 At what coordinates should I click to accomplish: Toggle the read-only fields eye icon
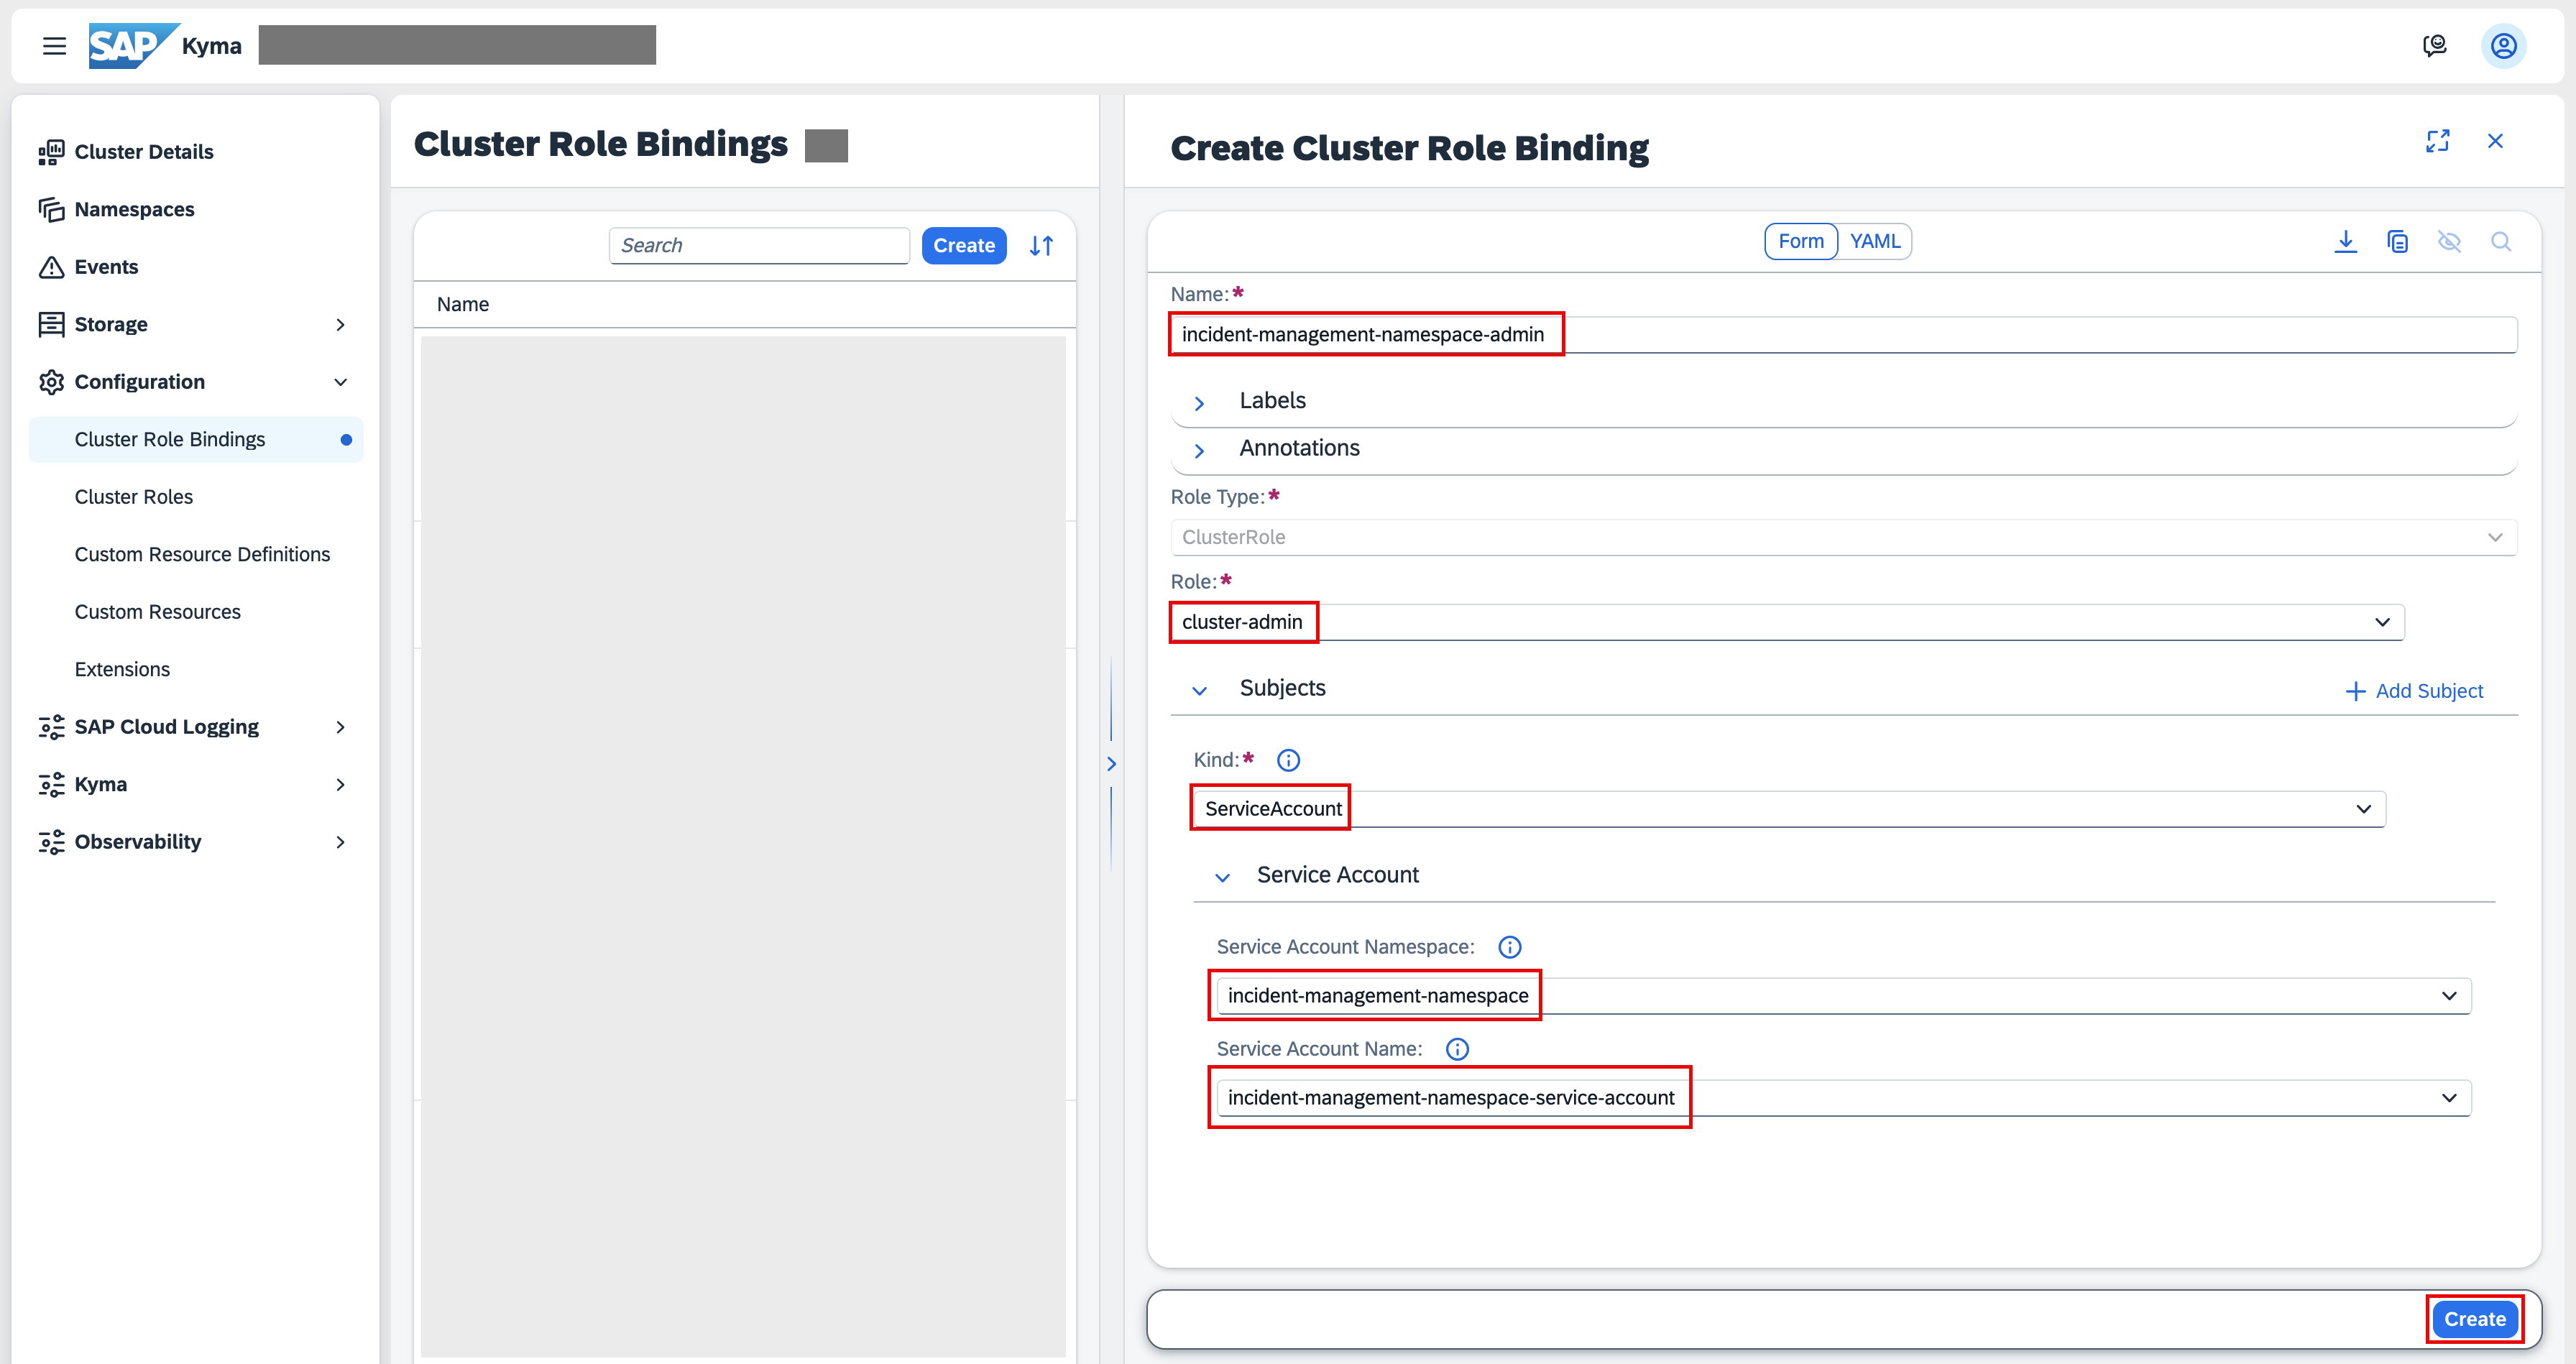tap(2449, 242)
